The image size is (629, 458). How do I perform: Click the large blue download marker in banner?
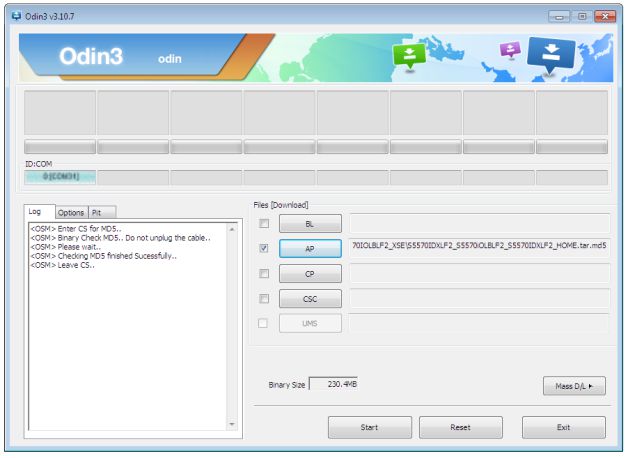point(551,55)
